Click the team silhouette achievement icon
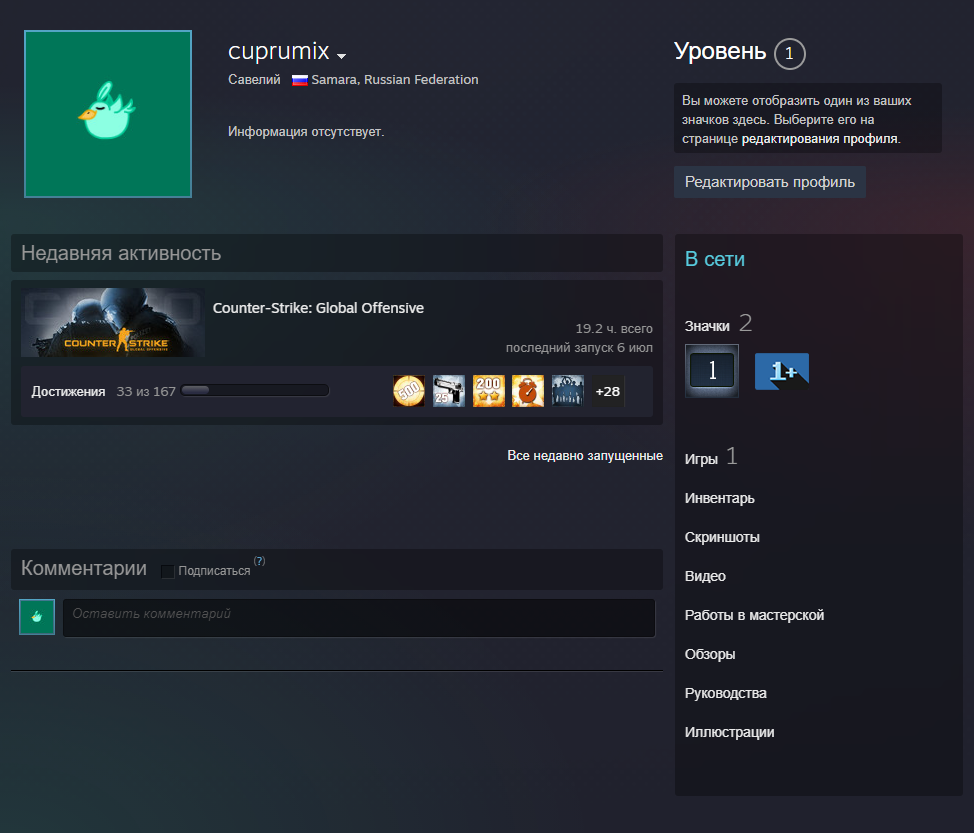 (568, 391)
